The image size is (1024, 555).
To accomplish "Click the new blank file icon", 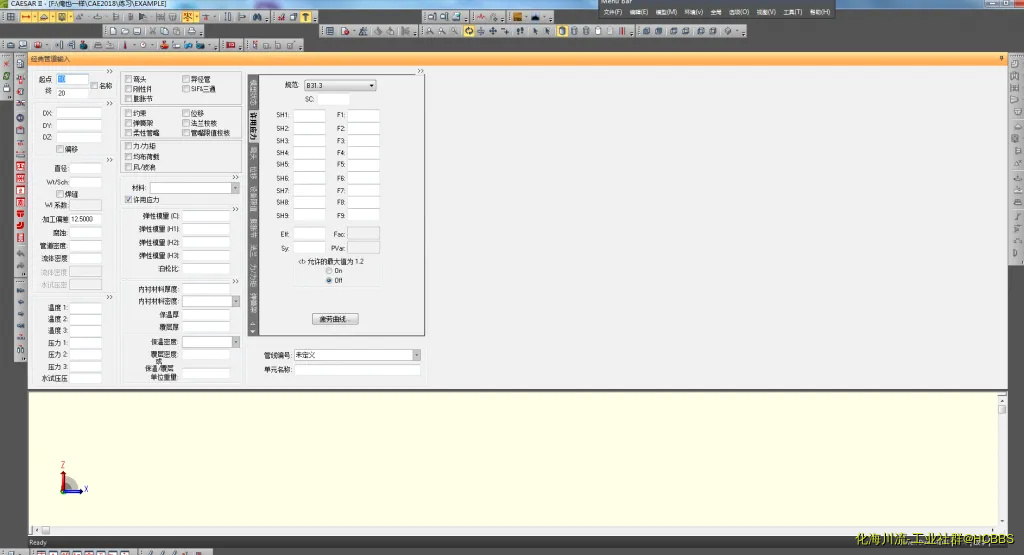I will [x=114, y=31].
